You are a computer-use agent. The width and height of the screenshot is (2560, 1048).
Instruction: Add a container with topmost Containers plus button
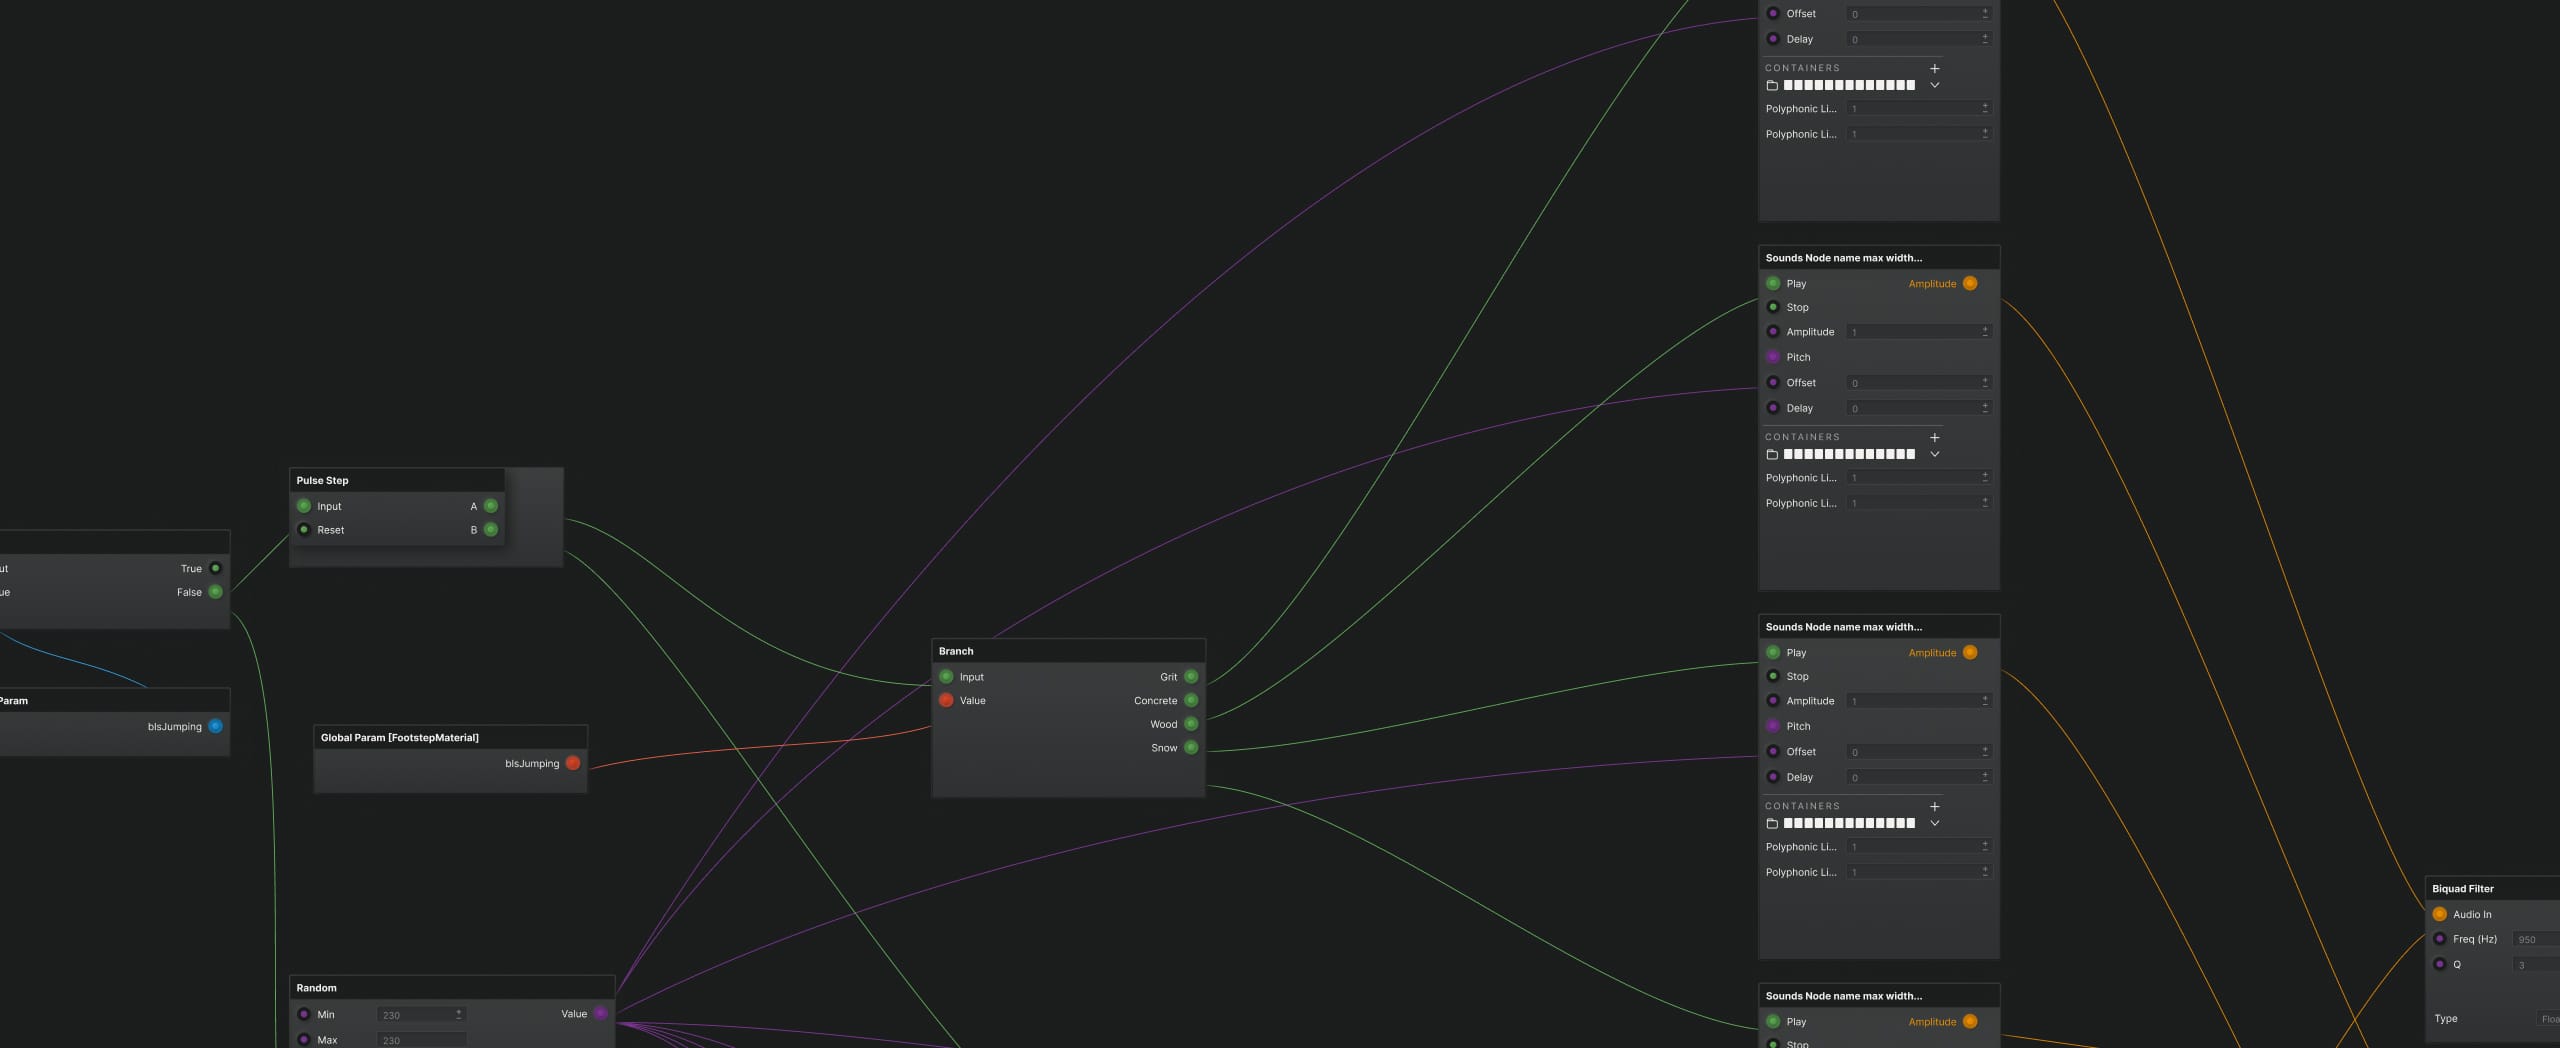(x=1935, y=68)
